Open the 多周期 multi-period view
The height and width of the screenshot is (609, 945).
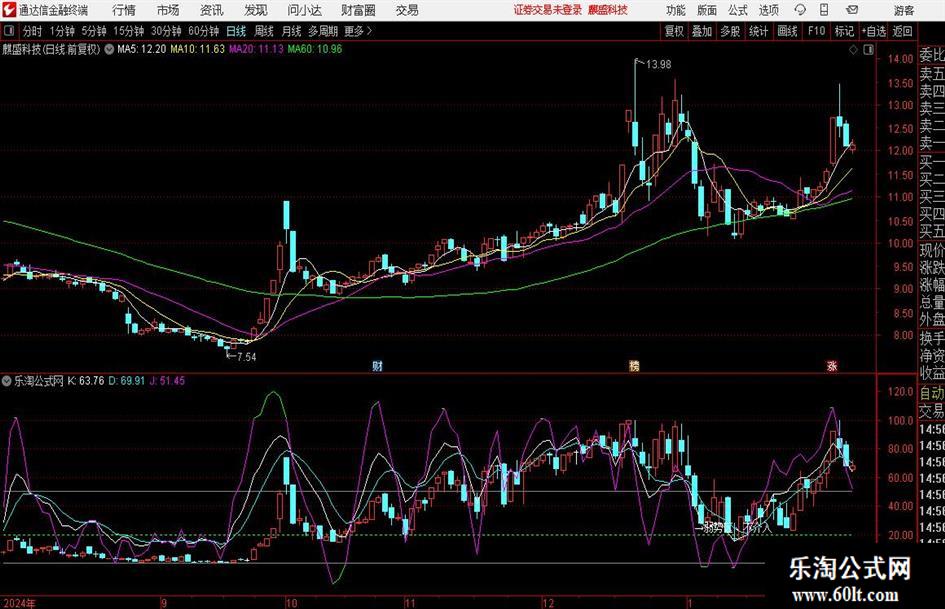point(323,31)
